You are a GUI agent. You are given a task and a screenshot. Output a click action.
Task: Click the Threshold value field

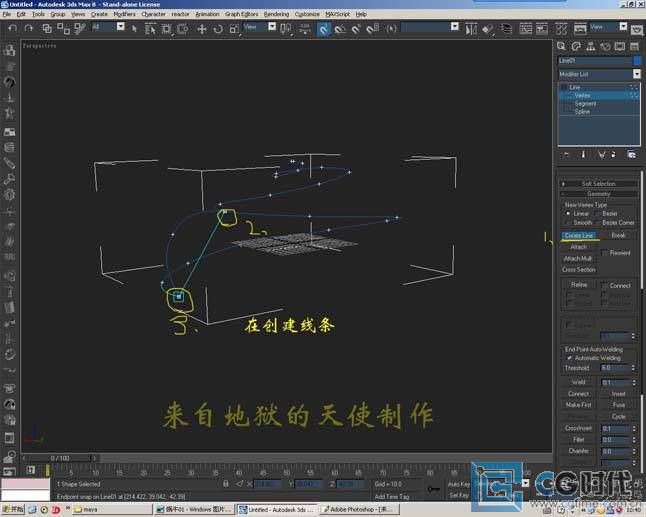(x=614, y=368)
